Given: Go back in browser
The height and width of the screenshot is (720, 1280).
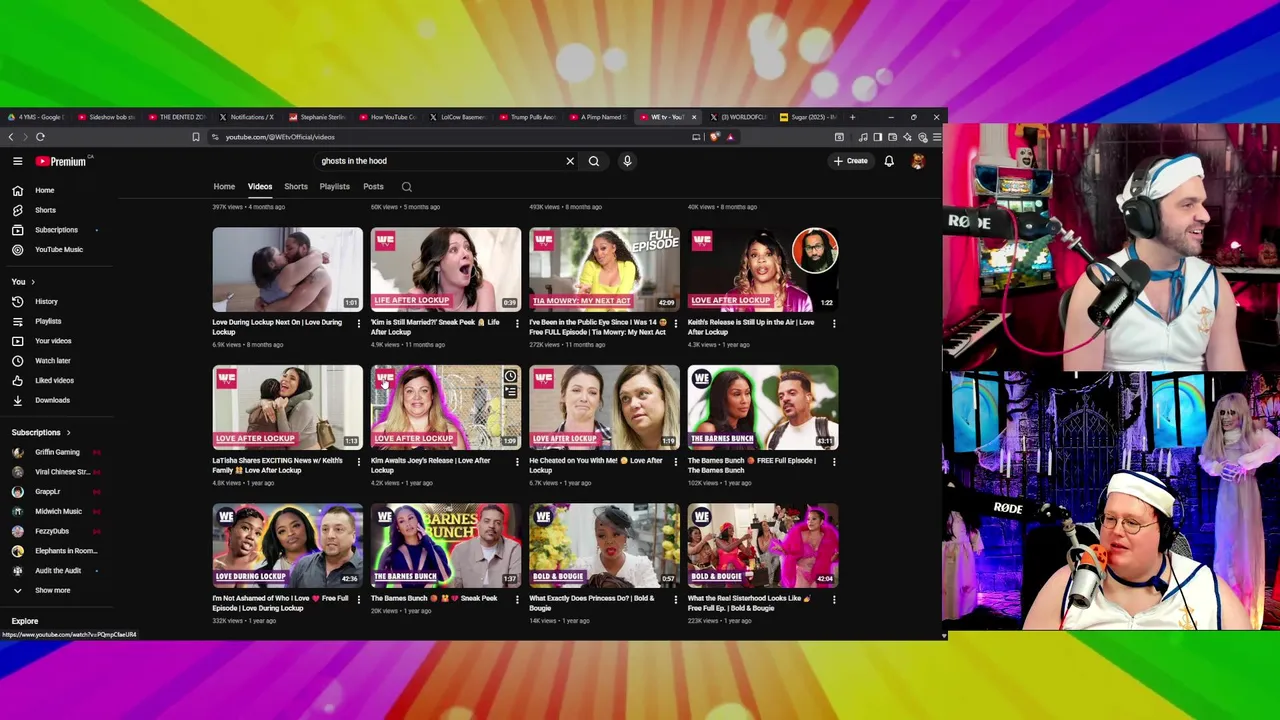Looking at the screenshot, I should (x=11, y=137).
